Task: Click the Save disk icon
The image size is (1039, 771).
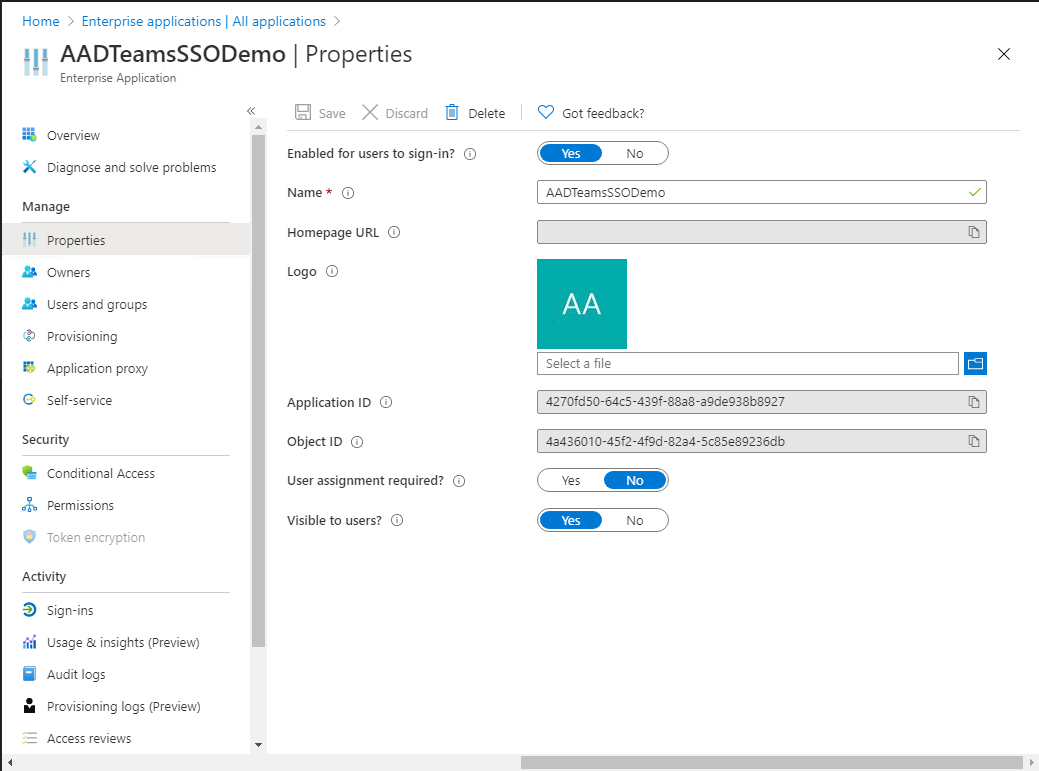Action: click(303, 112)
